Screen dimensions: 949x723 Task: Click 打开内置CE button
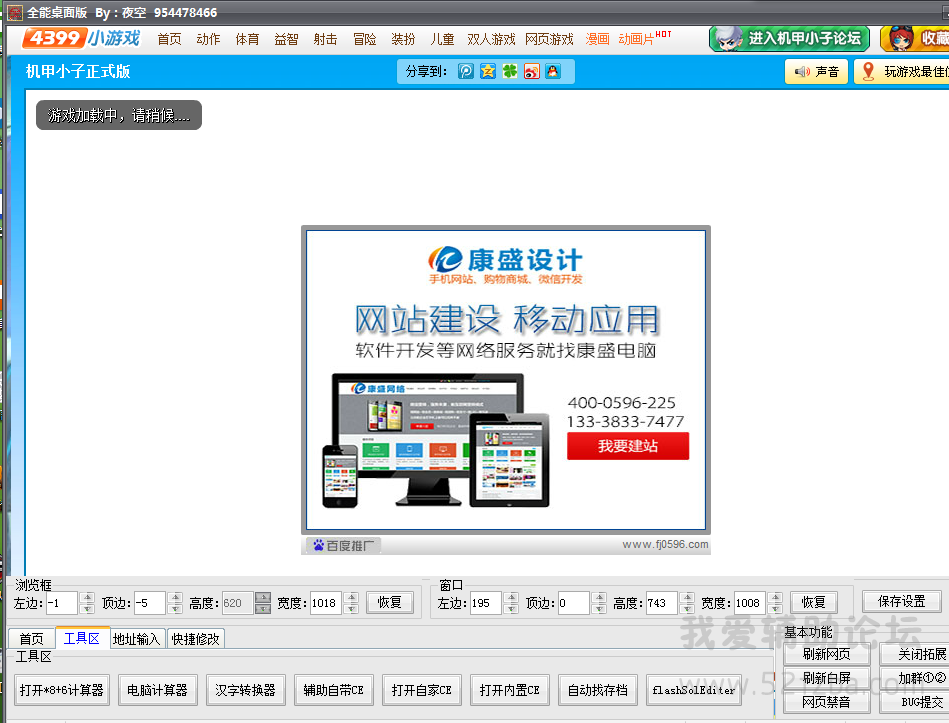coord(509,690)
